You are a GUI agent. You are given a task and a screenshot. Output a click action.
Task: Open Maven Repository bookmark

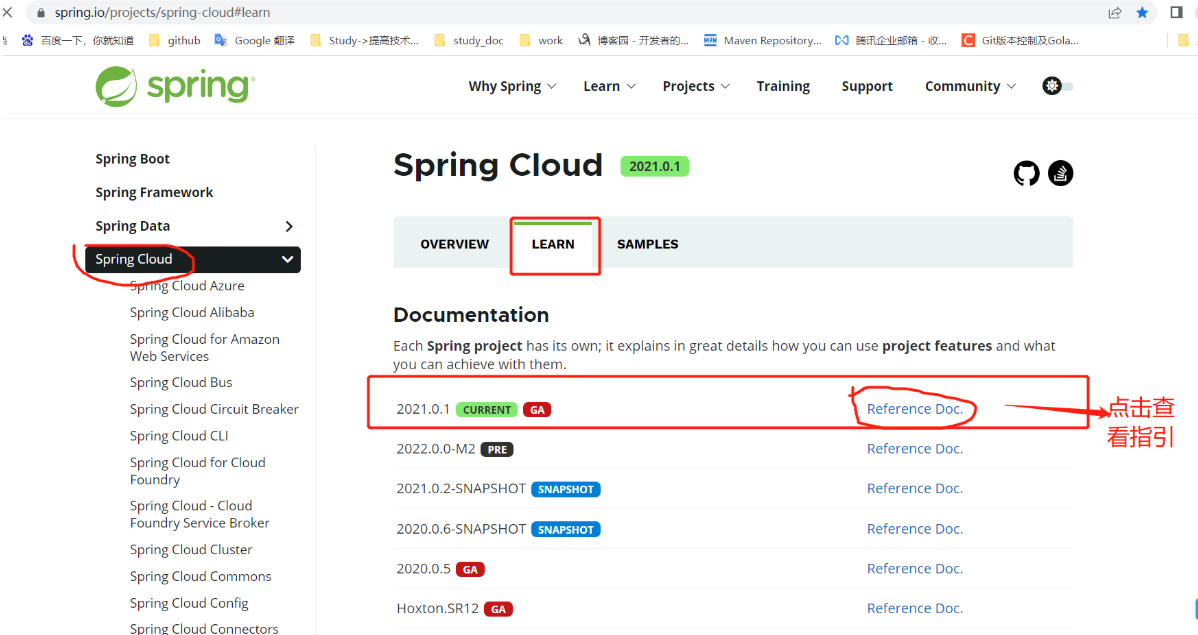pyautogui.click(x=763, y=40)
